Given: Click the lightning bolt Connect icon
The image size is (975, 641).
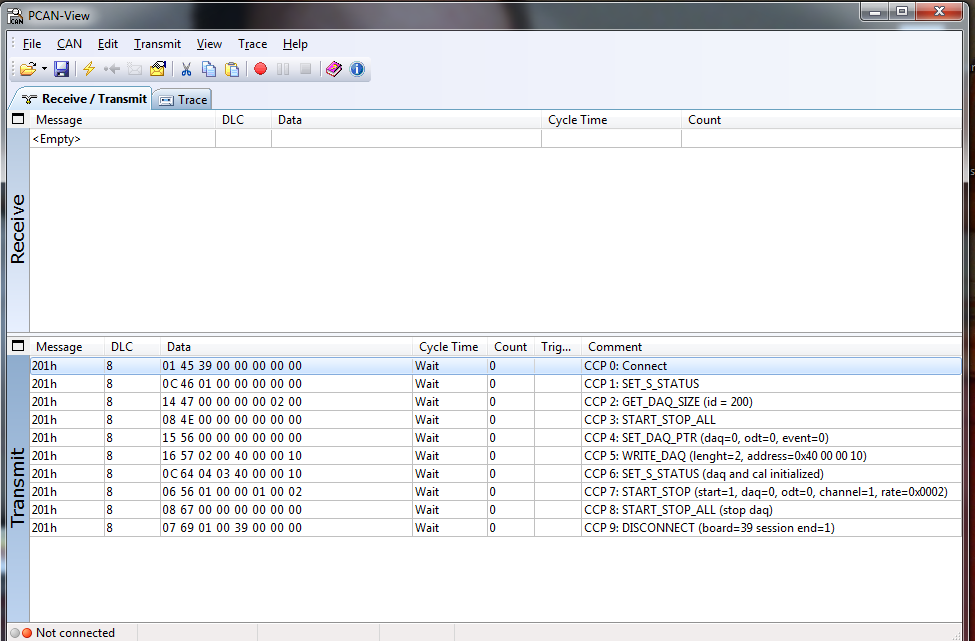Looking at the screenshot, I should click(x=89, y=69).
